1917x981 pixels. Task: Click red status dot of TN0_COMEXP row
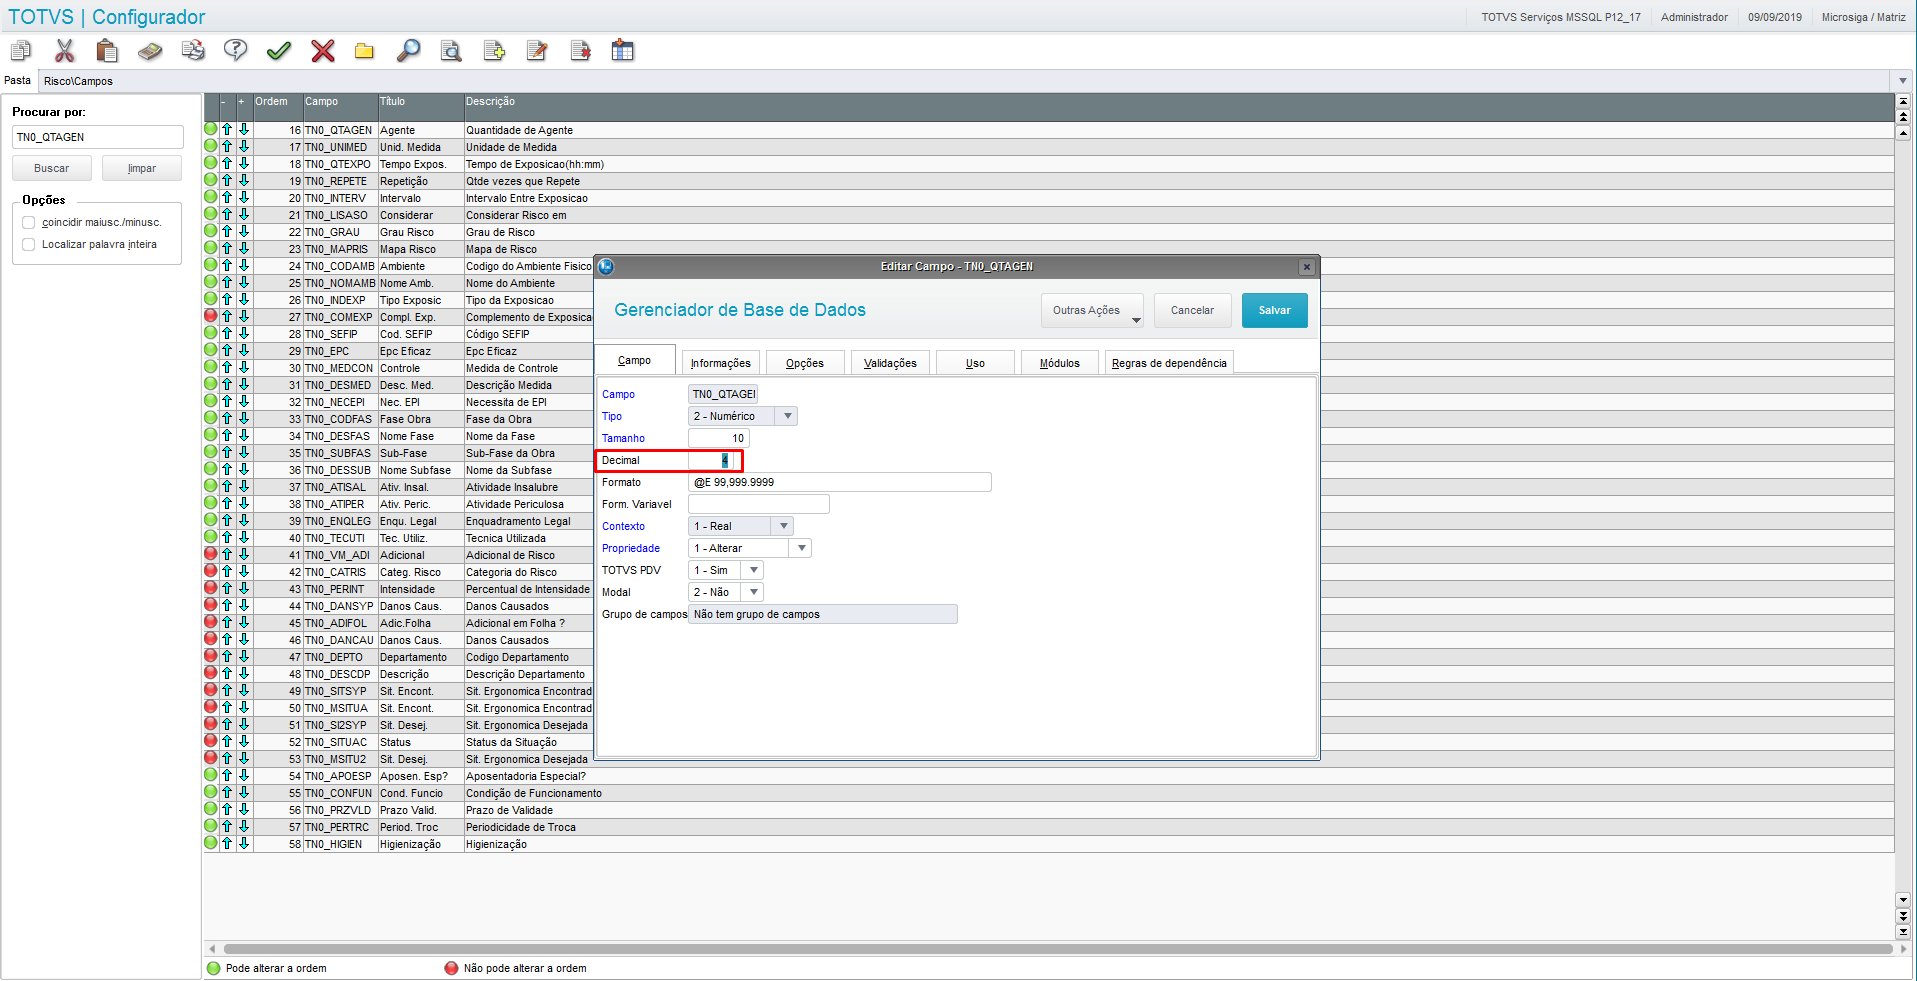[211, 316]
